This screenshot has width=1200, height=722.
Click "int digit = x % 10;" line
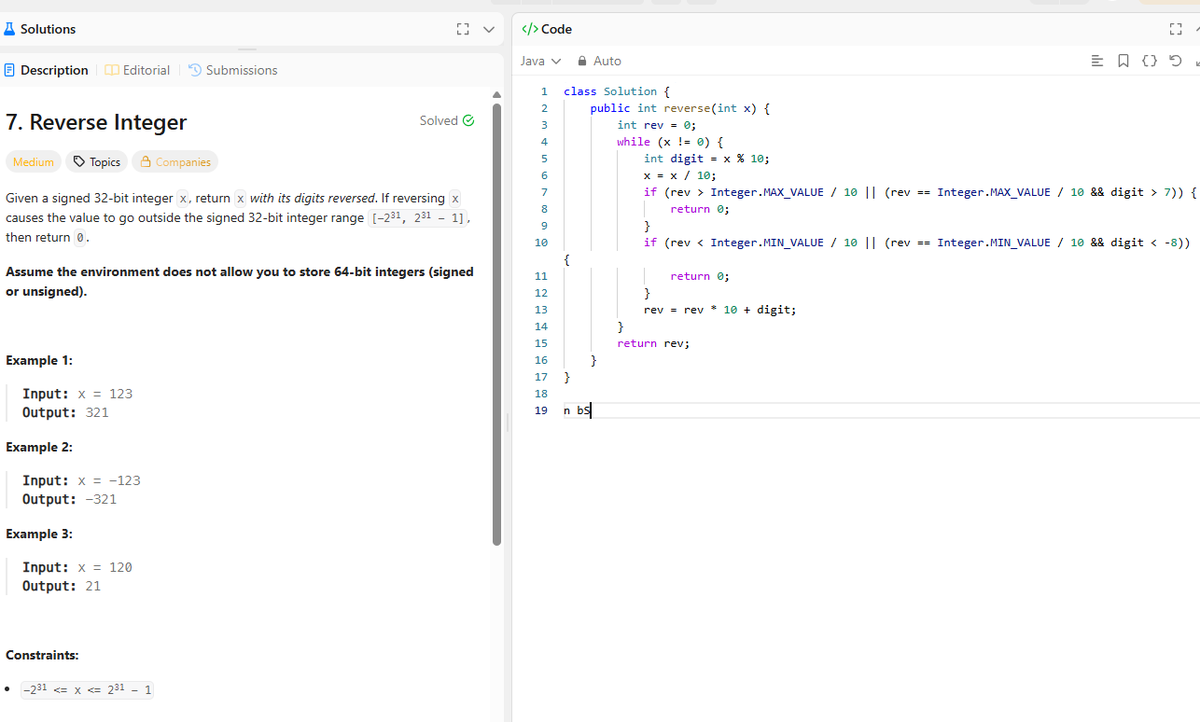(x=706, y=158)
